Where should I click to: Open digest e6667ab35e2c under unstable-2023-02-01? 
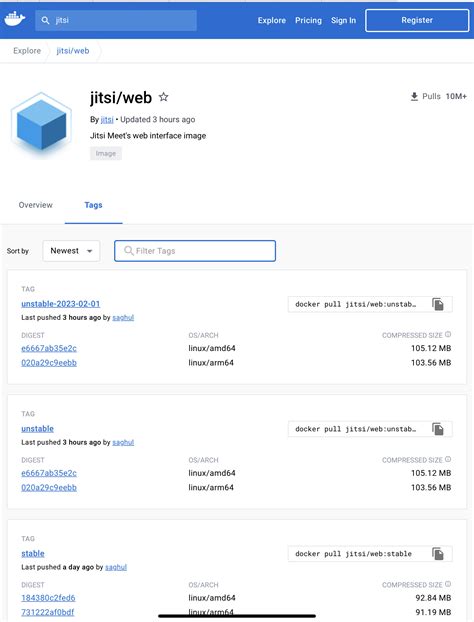49,348
